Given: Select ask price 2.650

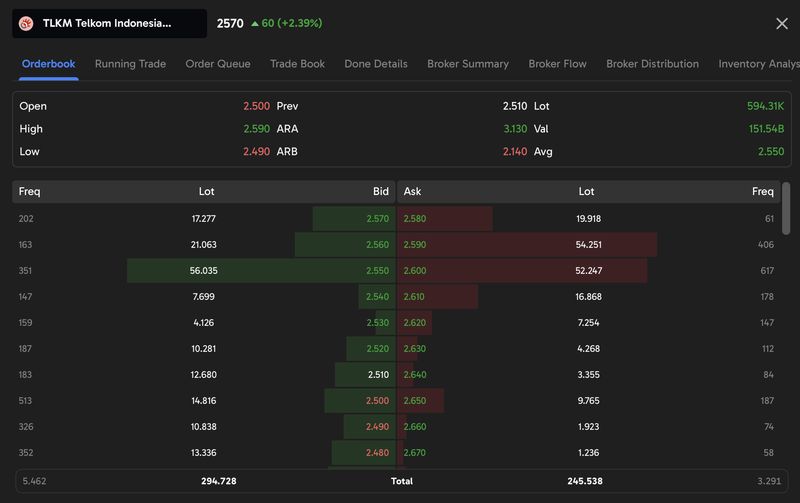Looking at the screenshot, I should (415, 400).
